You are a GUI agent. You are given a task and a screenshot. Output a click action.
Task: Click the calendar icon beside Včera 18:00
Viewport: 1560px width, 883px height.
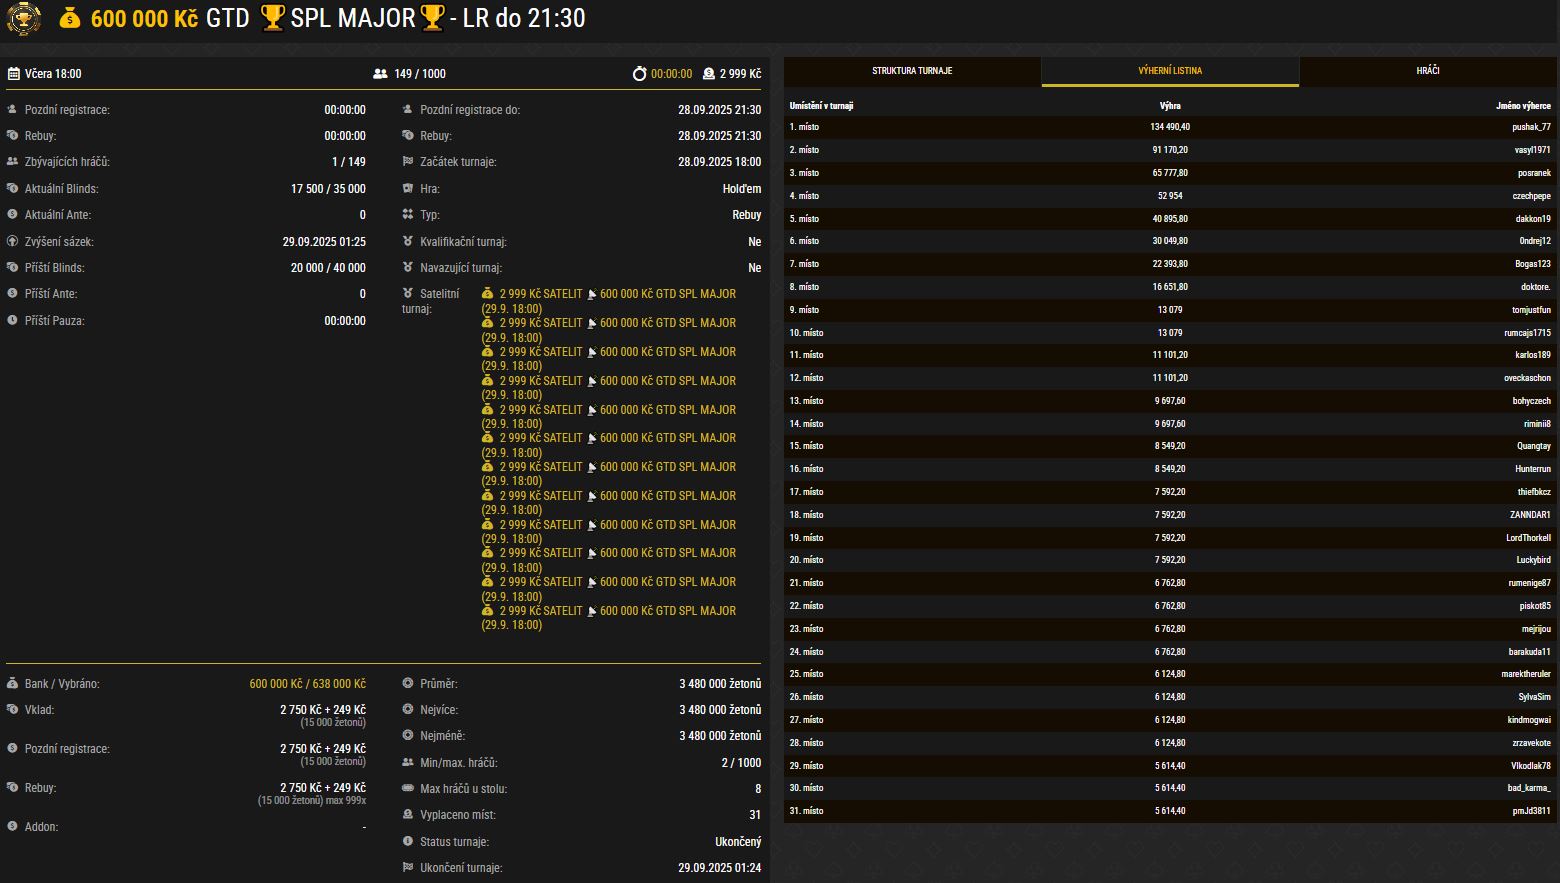tap(14, 74)
